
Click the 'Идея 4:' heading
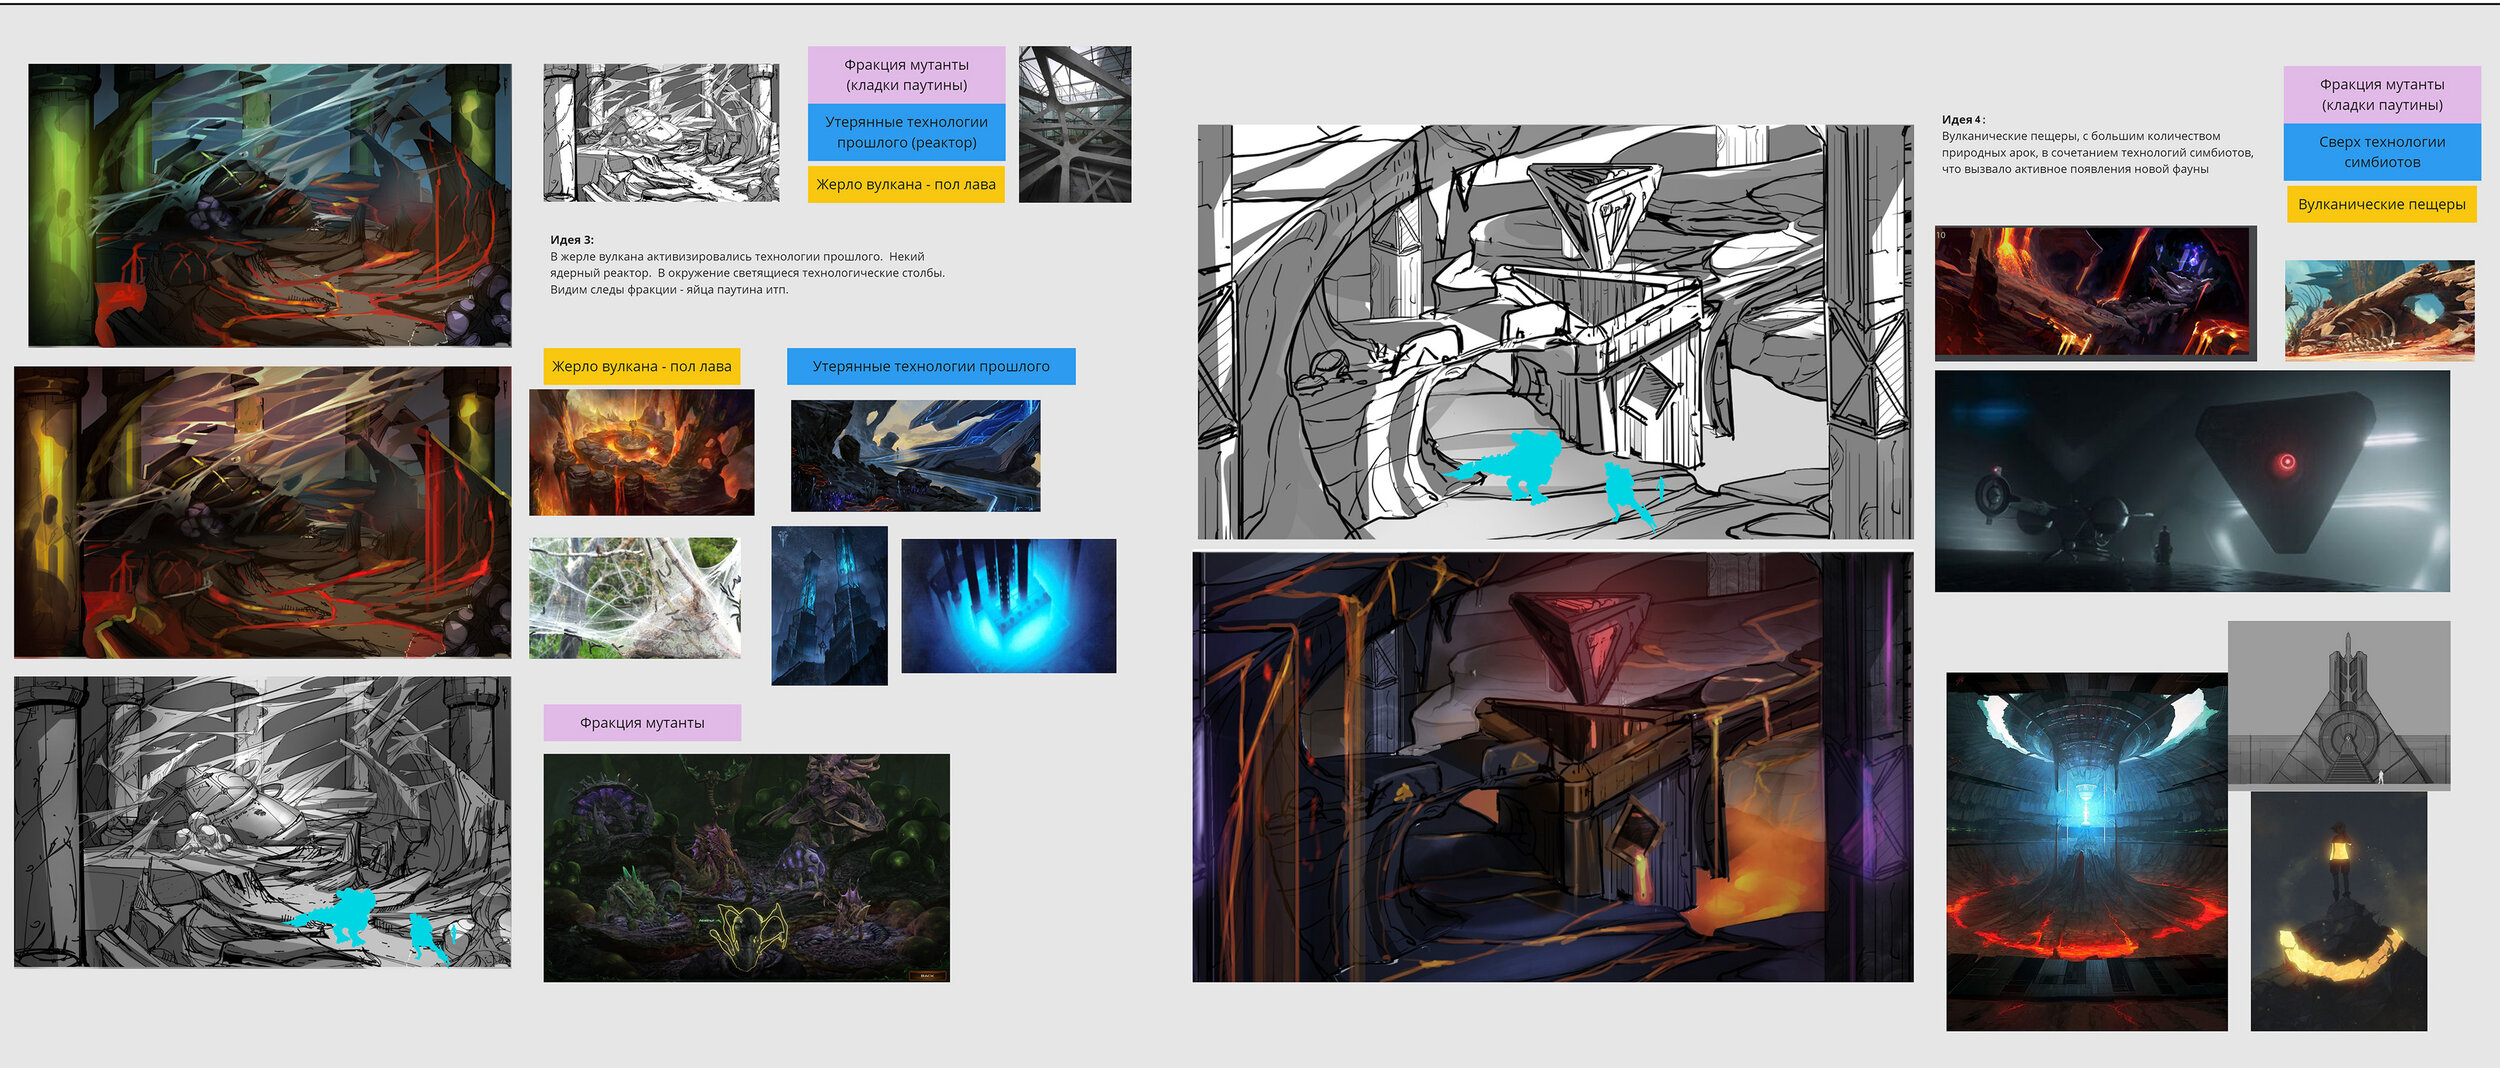[1963, 120]
